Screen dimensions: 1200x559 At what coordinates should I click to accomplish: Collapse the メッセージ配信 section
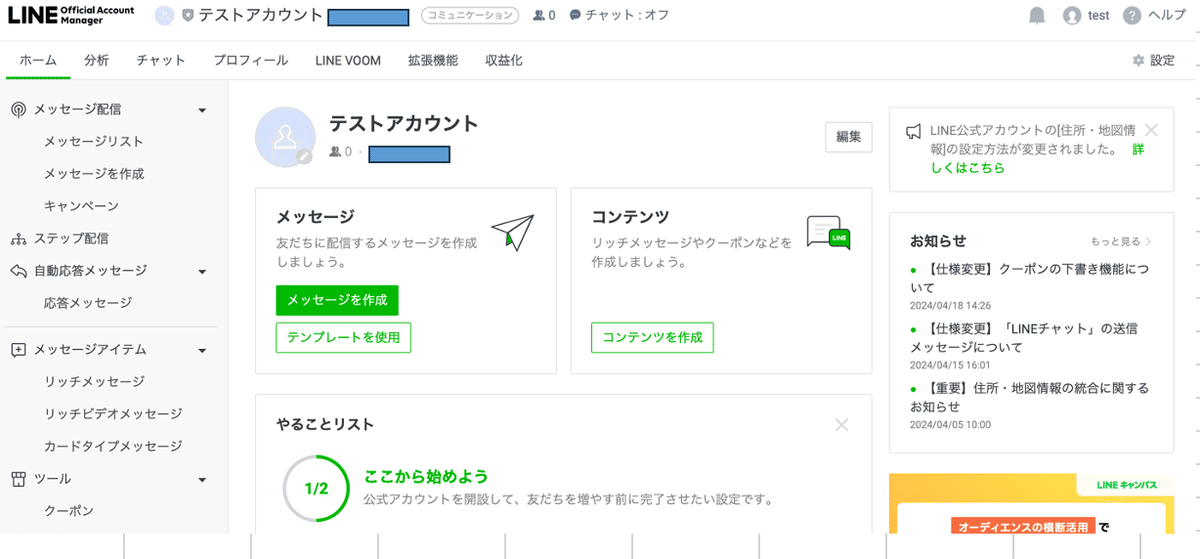click(202, 110)
